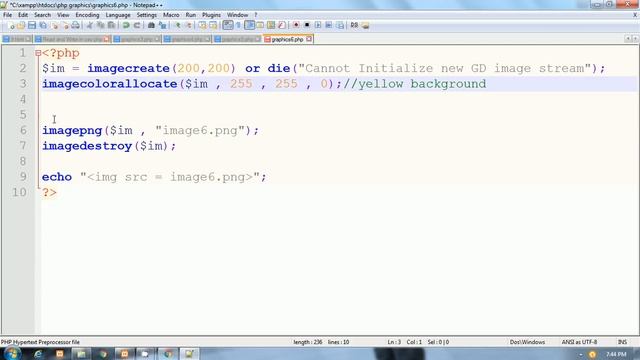Open the Plugins menu

click(211, 15)
